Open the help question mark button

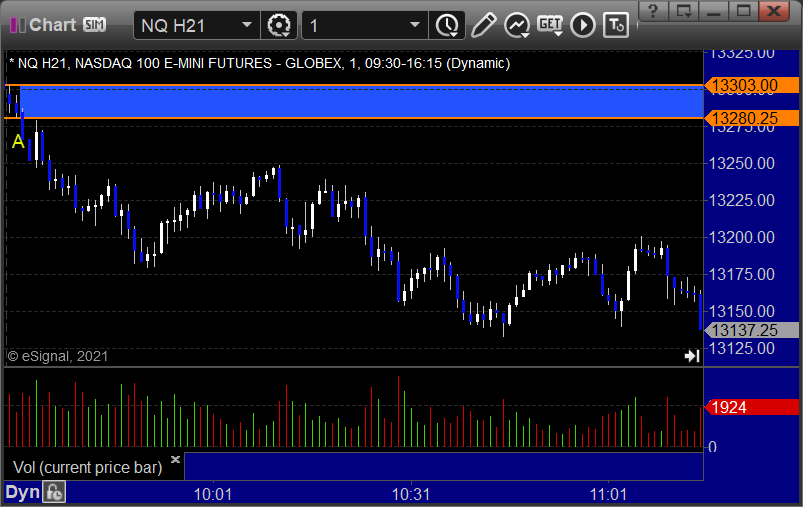click(653, 10)
